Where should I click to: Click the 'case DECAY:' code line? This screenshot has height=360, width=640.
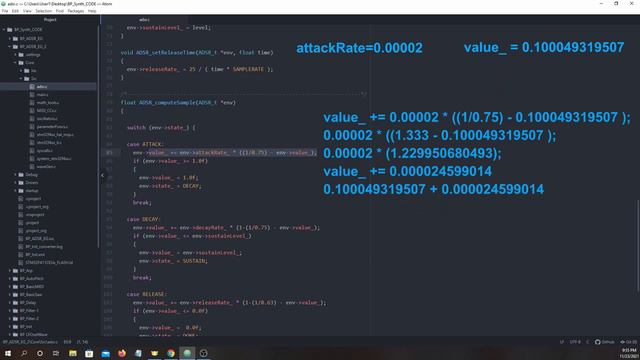click(144, 219)
